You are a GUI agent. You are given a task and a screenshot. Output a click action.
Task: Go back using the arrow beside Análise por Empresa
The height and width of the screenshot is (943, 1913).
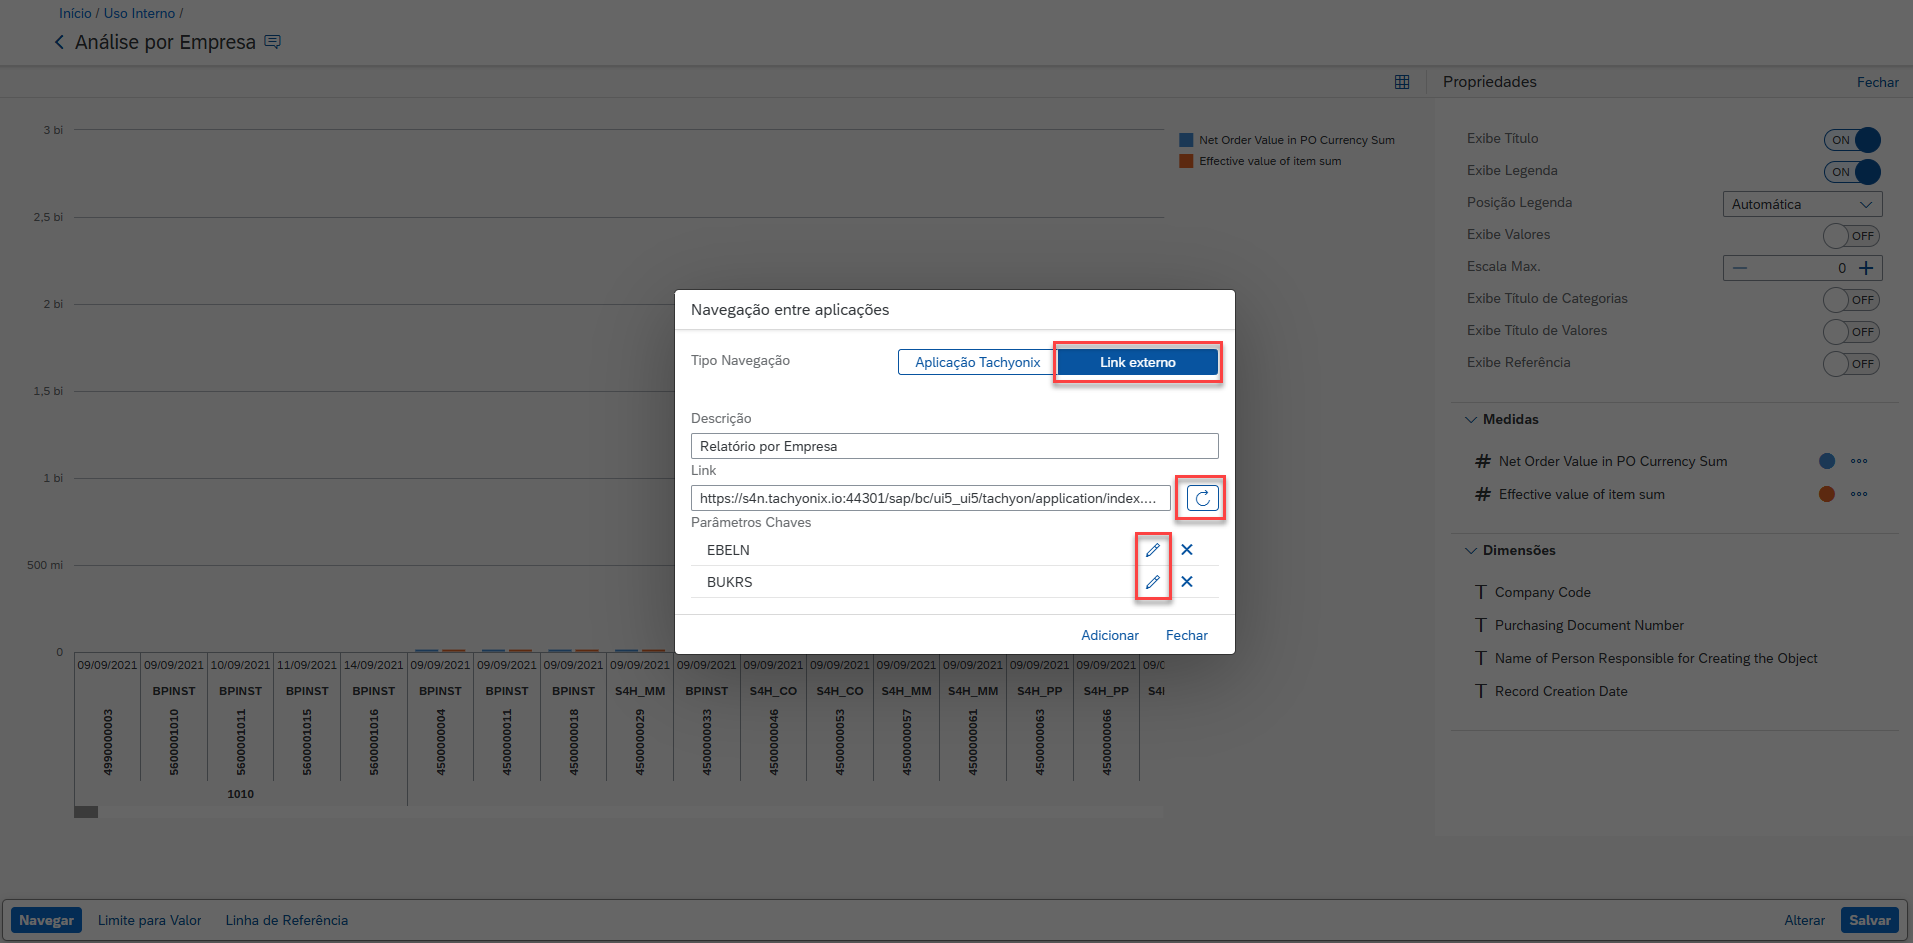[59, 42]
